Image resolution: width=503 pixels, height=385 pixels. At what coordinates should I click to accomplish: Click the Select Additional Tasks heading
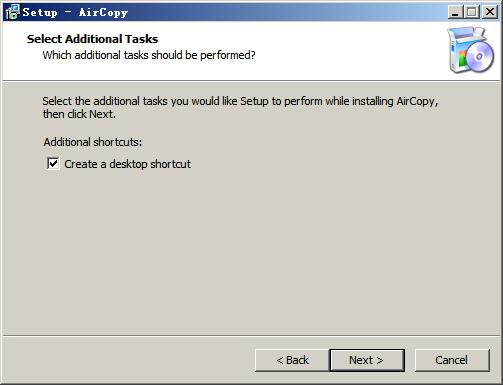pyautogui.click(x=92, y=39)
